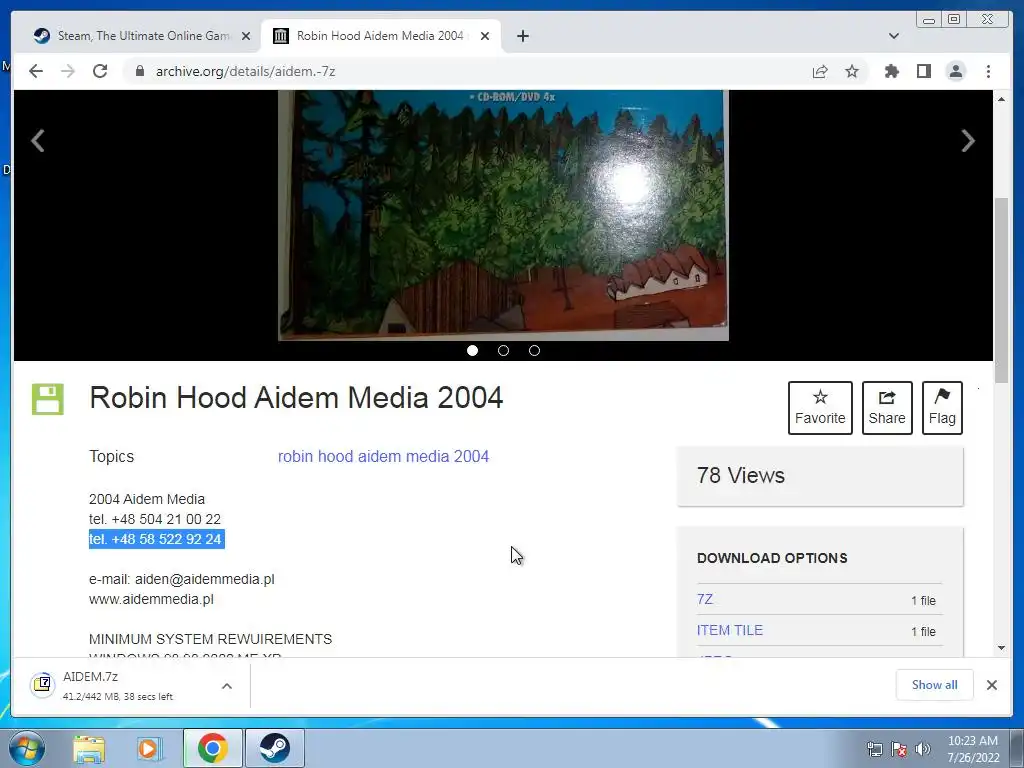1024x768 pixels.
Task: Show next carousel image
Action: coord(968,140)
